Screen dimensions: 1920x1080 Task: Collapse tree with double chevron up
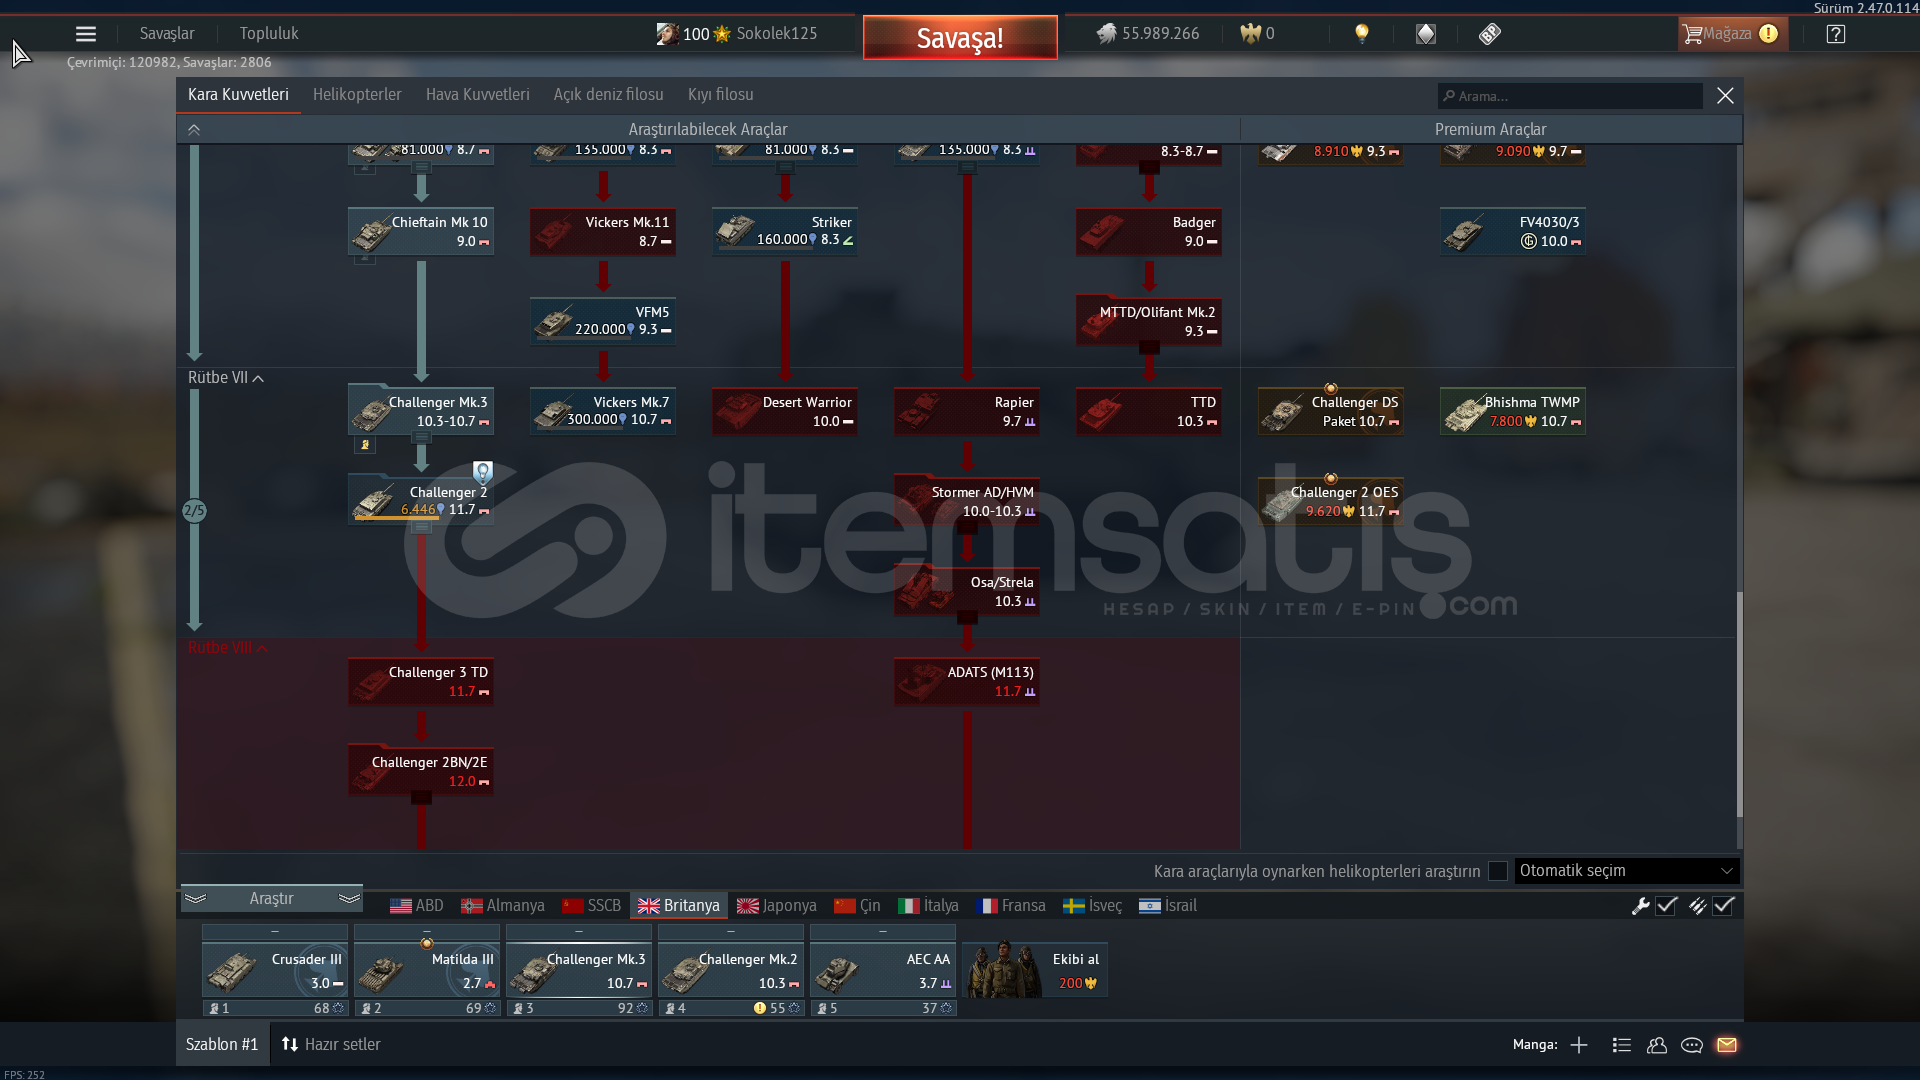194,130
